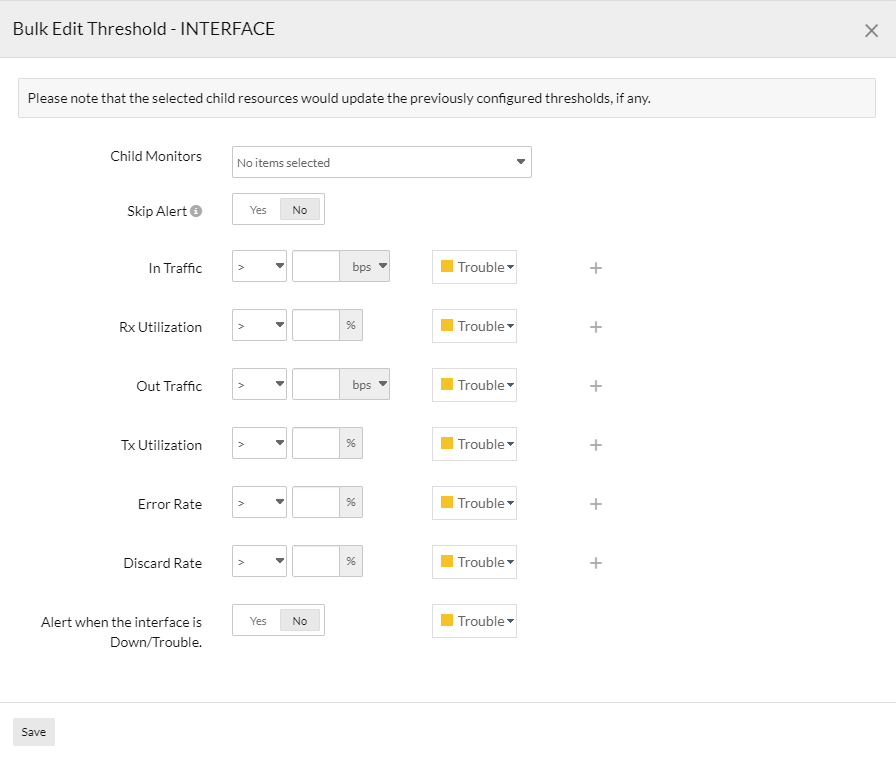The height and width of the screenshot is (758, 896).
Task: Open In Traffic Trouble severity dropdown
Action: click(x=474, y=267)
